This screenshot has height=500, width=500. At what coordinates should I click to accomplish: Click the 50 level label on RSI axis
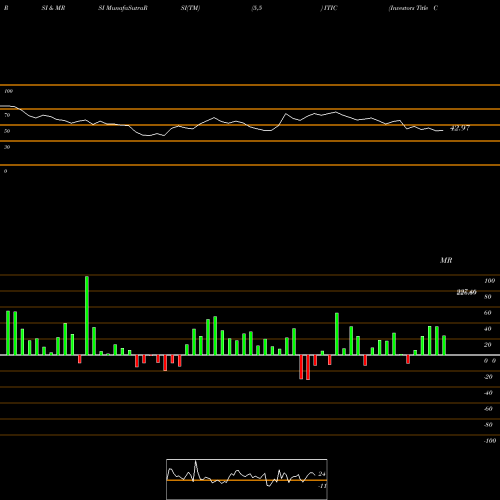(x=7, y=131)
